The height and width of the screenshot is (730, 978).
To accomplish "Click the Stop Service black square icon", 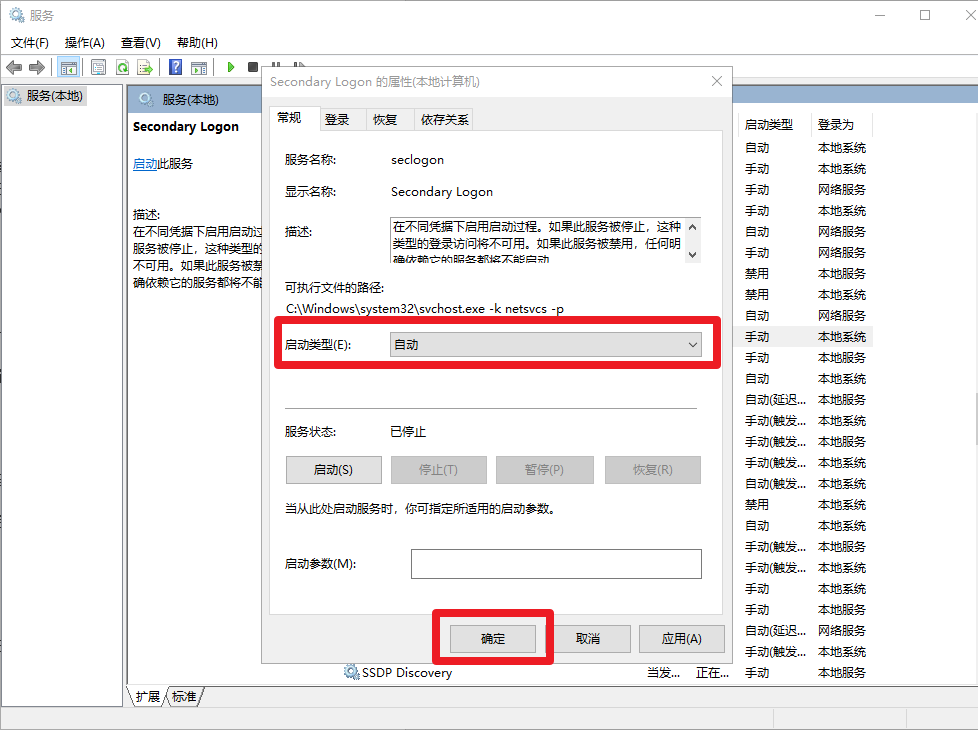I will (252, 67).
